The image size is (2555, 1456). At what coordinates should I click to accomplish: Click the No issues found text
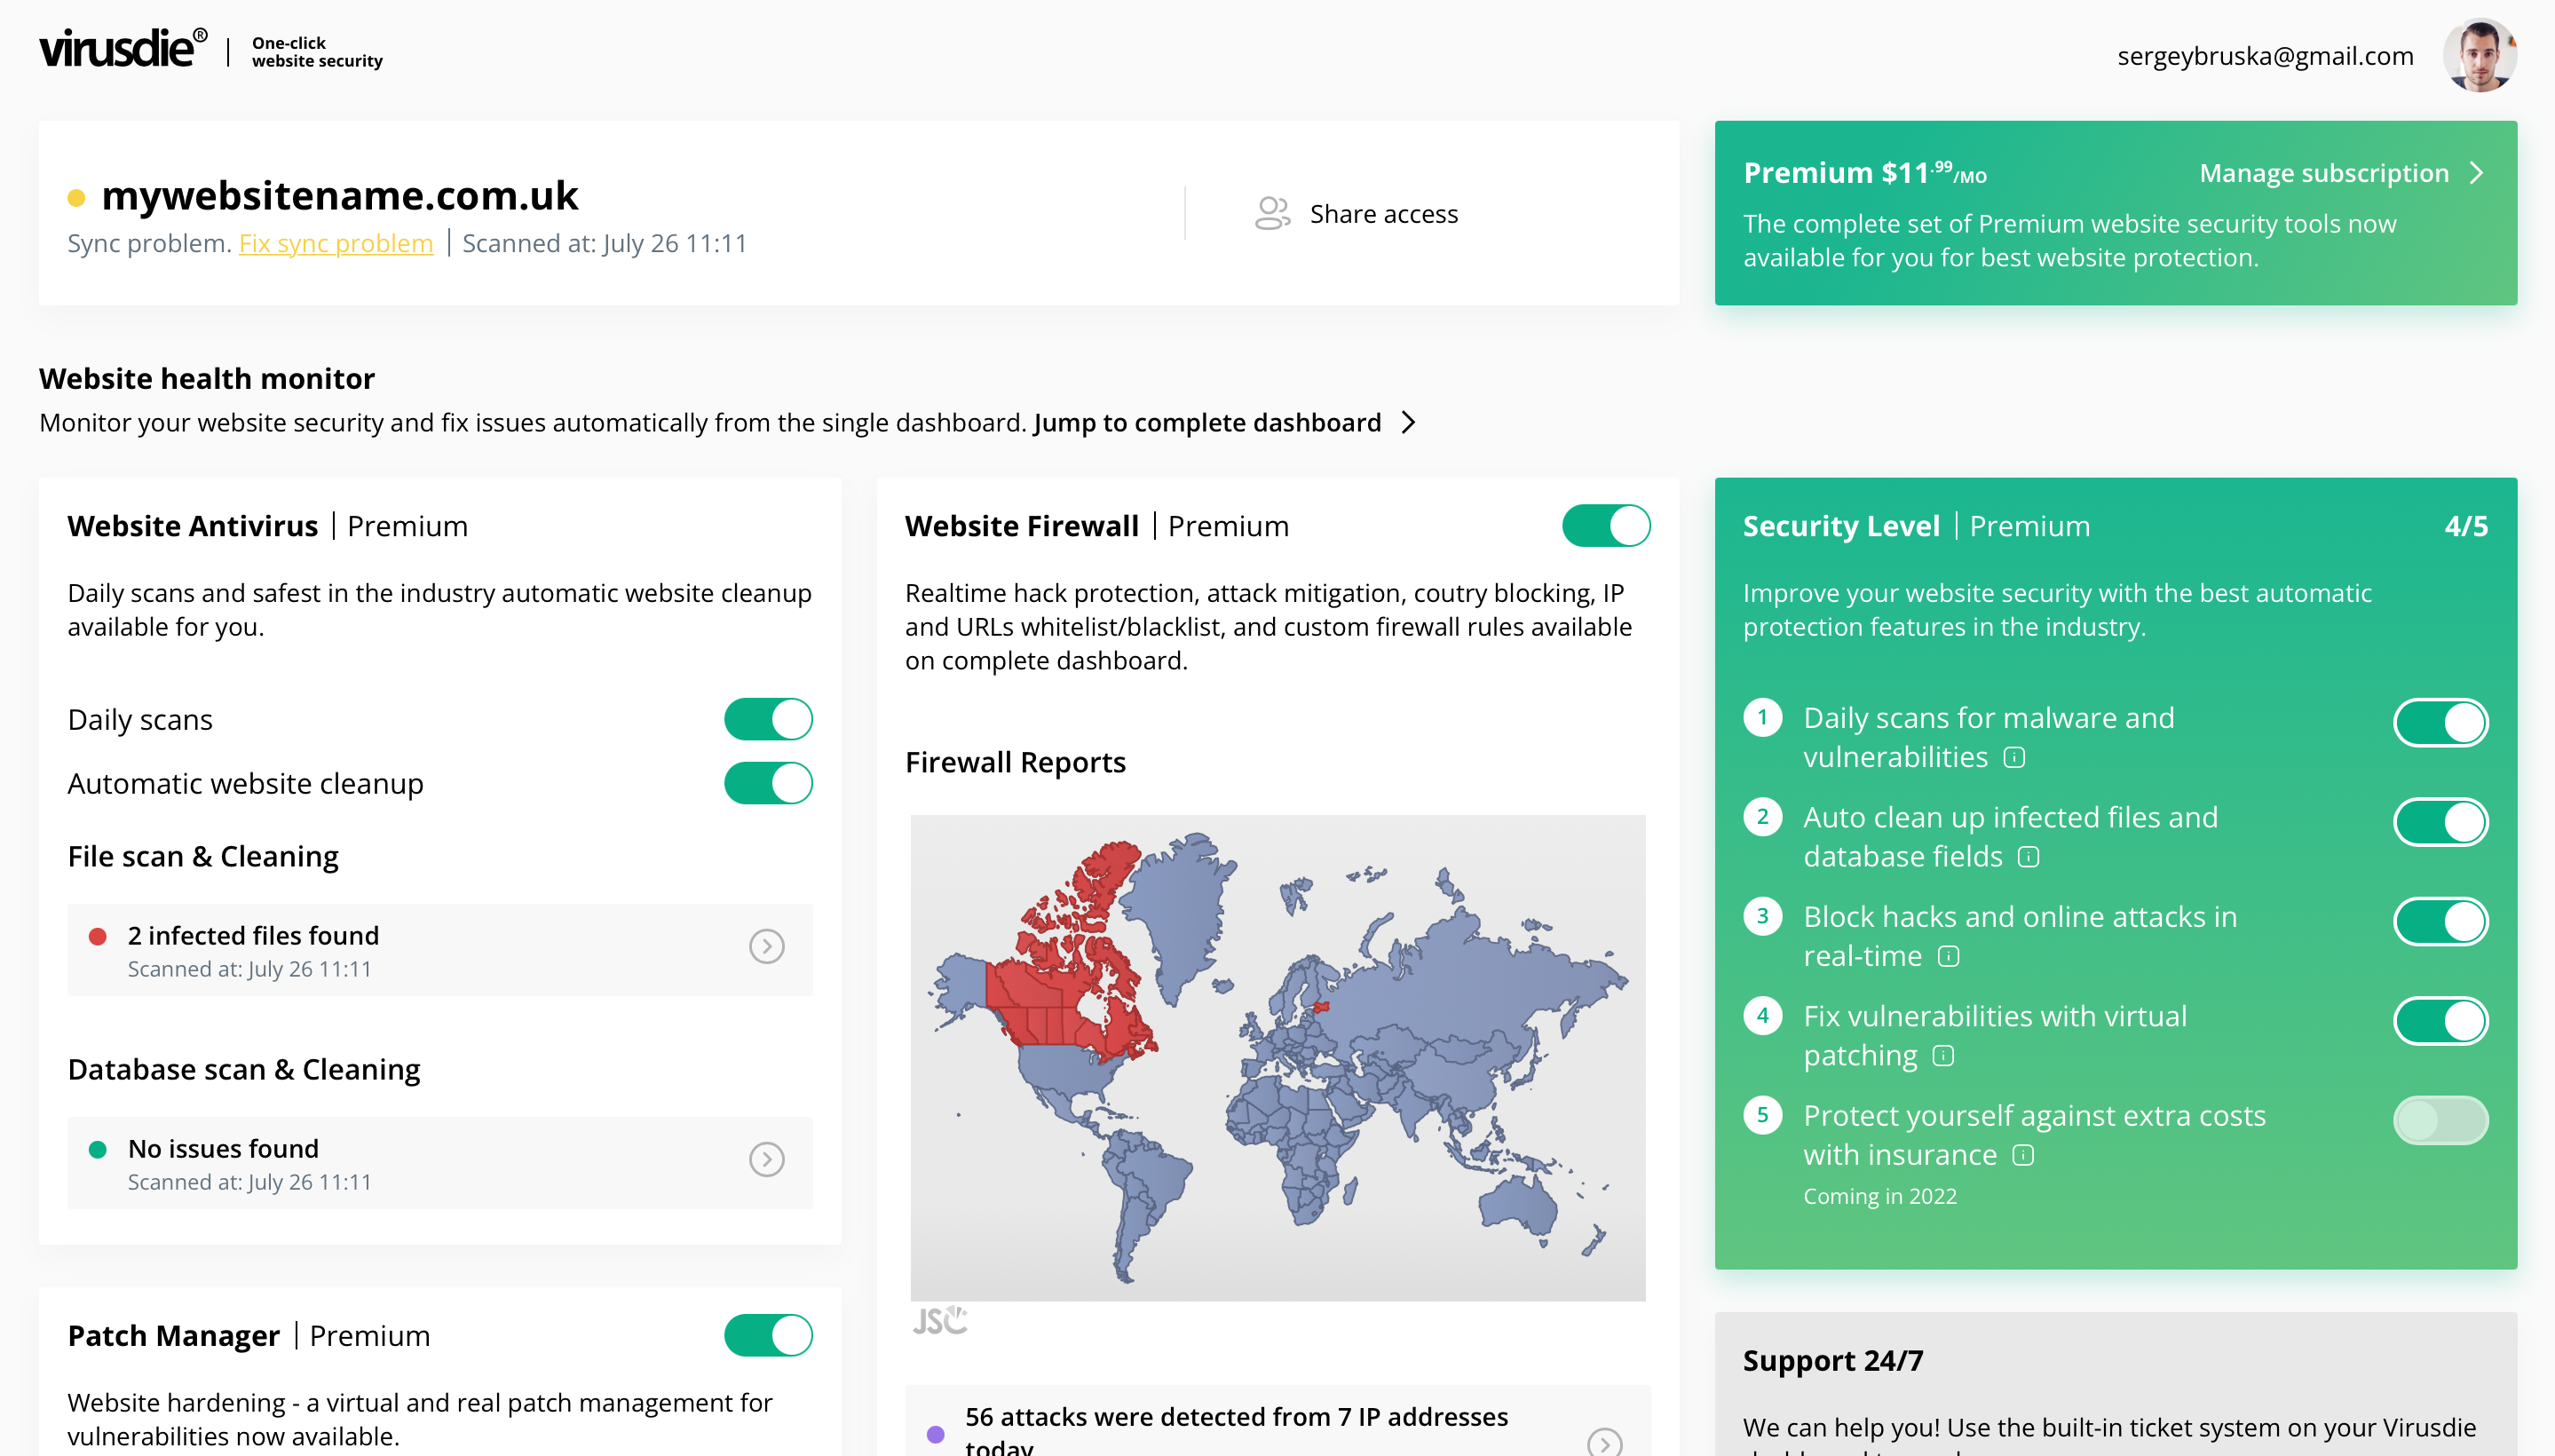[223, 1148]
